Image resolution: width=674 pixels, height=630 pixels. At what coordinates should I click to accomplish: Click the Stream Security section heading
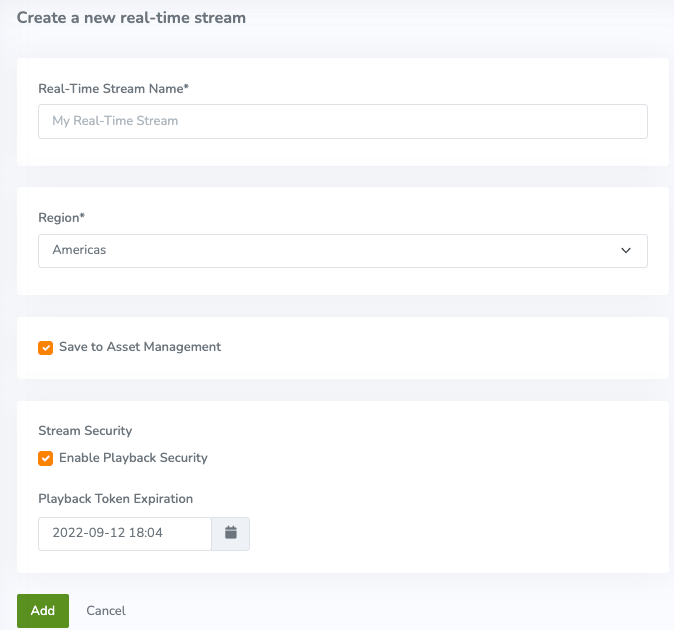85,430
